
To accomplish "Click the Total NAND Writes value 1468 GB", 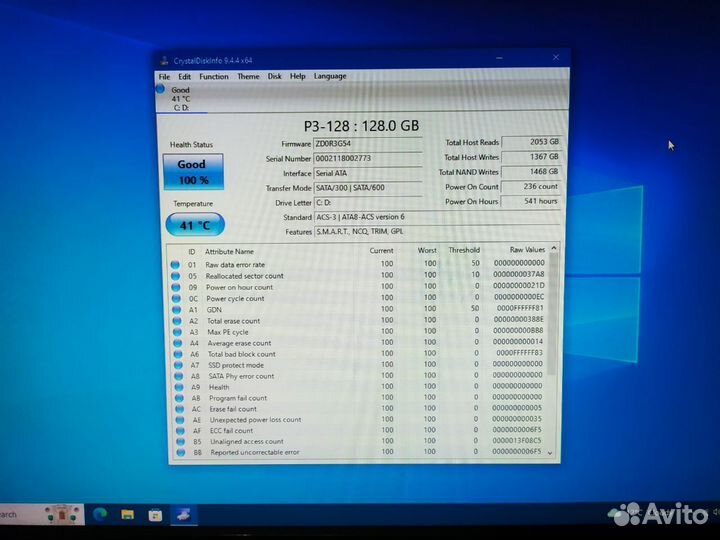I will [x=531, y=172].
